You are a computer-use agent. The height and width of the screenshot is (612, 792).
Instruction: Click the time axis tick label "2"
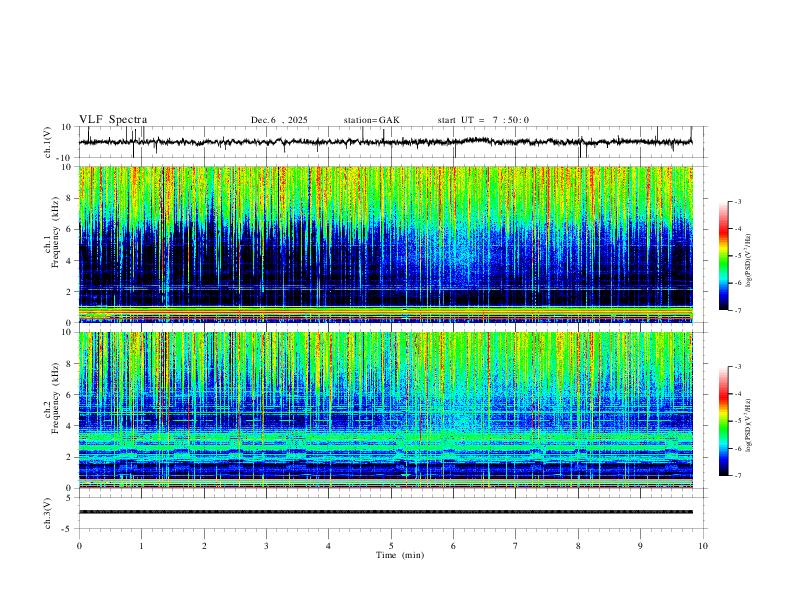(x=204, y=546)
